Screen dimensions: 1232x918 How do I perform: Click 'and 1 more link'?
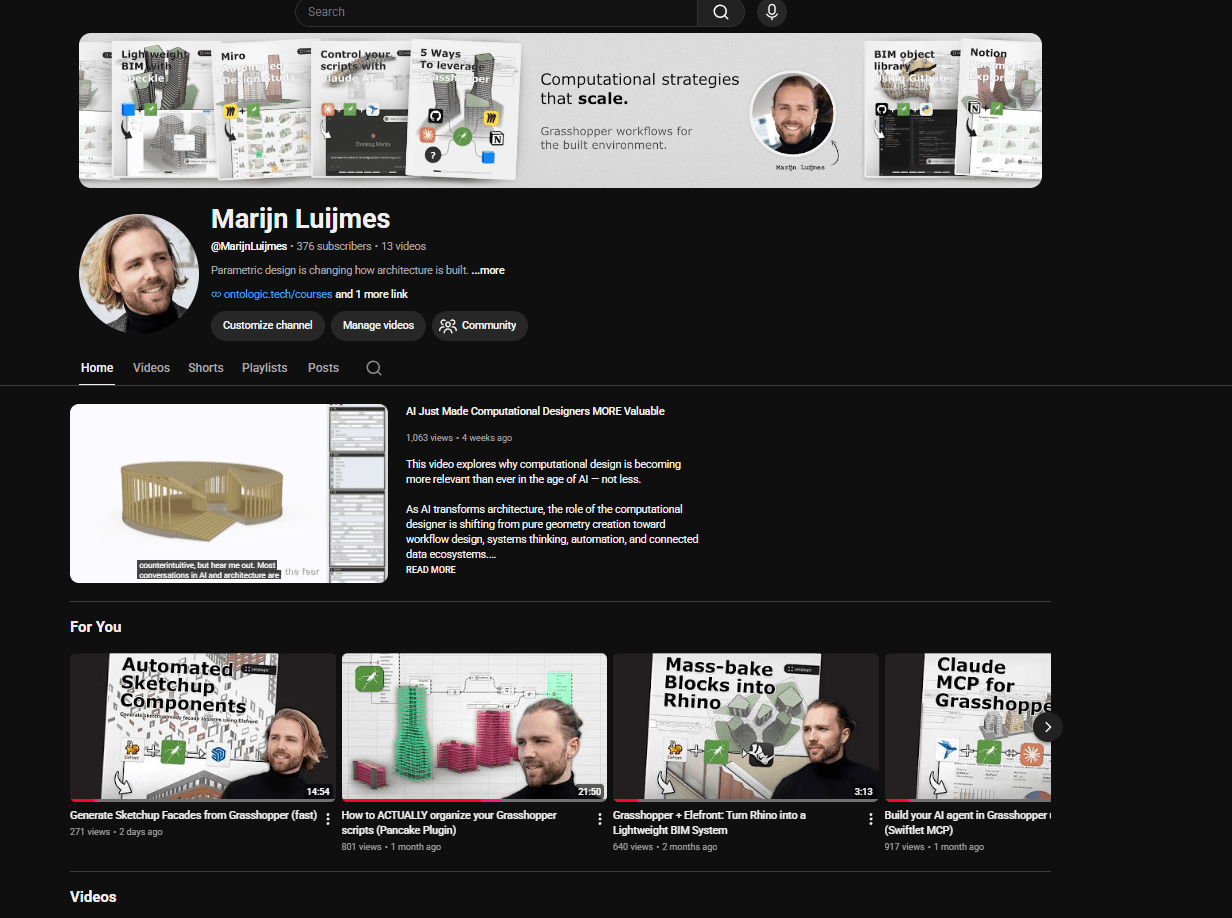(x=371, y=295)
